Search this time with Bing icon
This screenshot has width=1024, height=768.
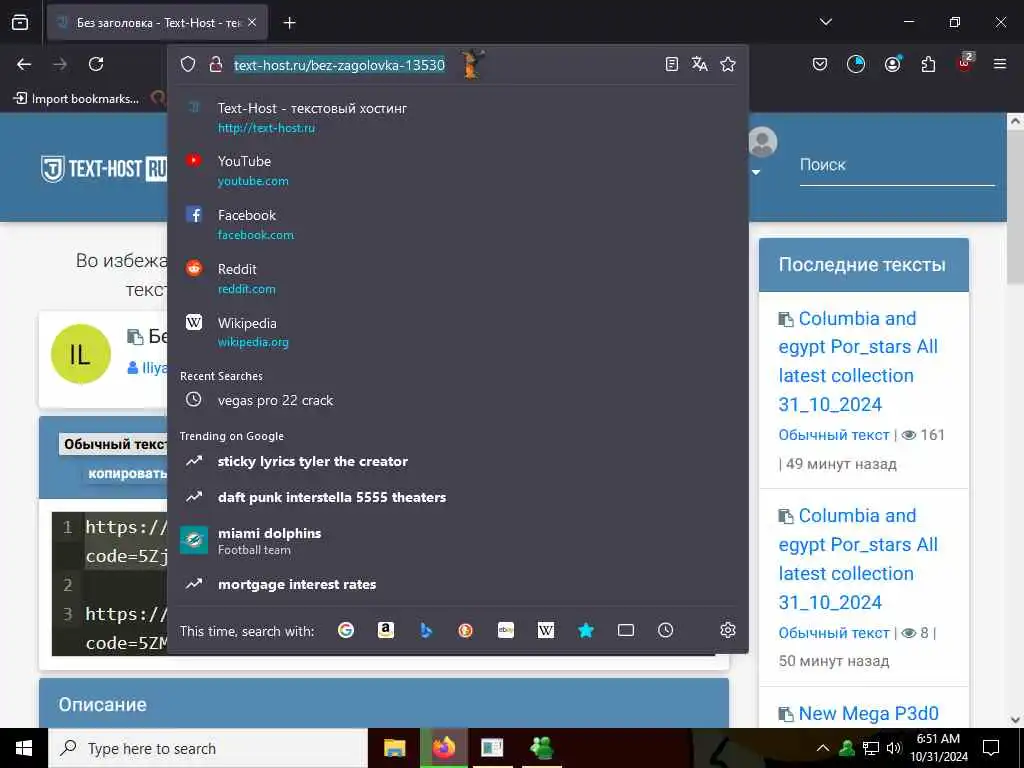click(x=426, y=630)
